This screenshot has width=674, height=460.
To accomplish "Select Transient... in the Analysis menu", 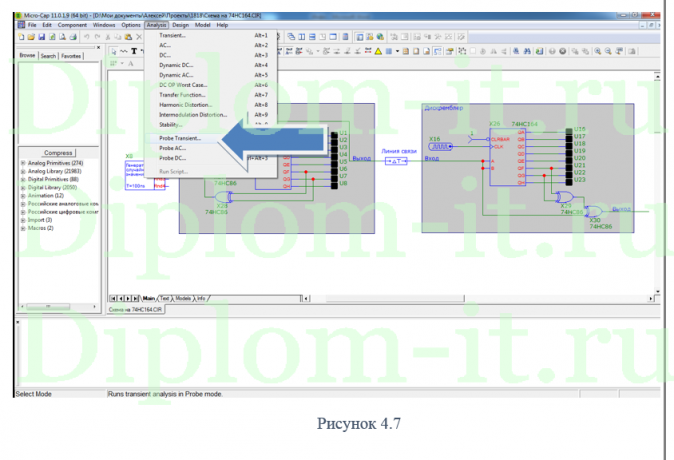I will [x=173, y=35].
